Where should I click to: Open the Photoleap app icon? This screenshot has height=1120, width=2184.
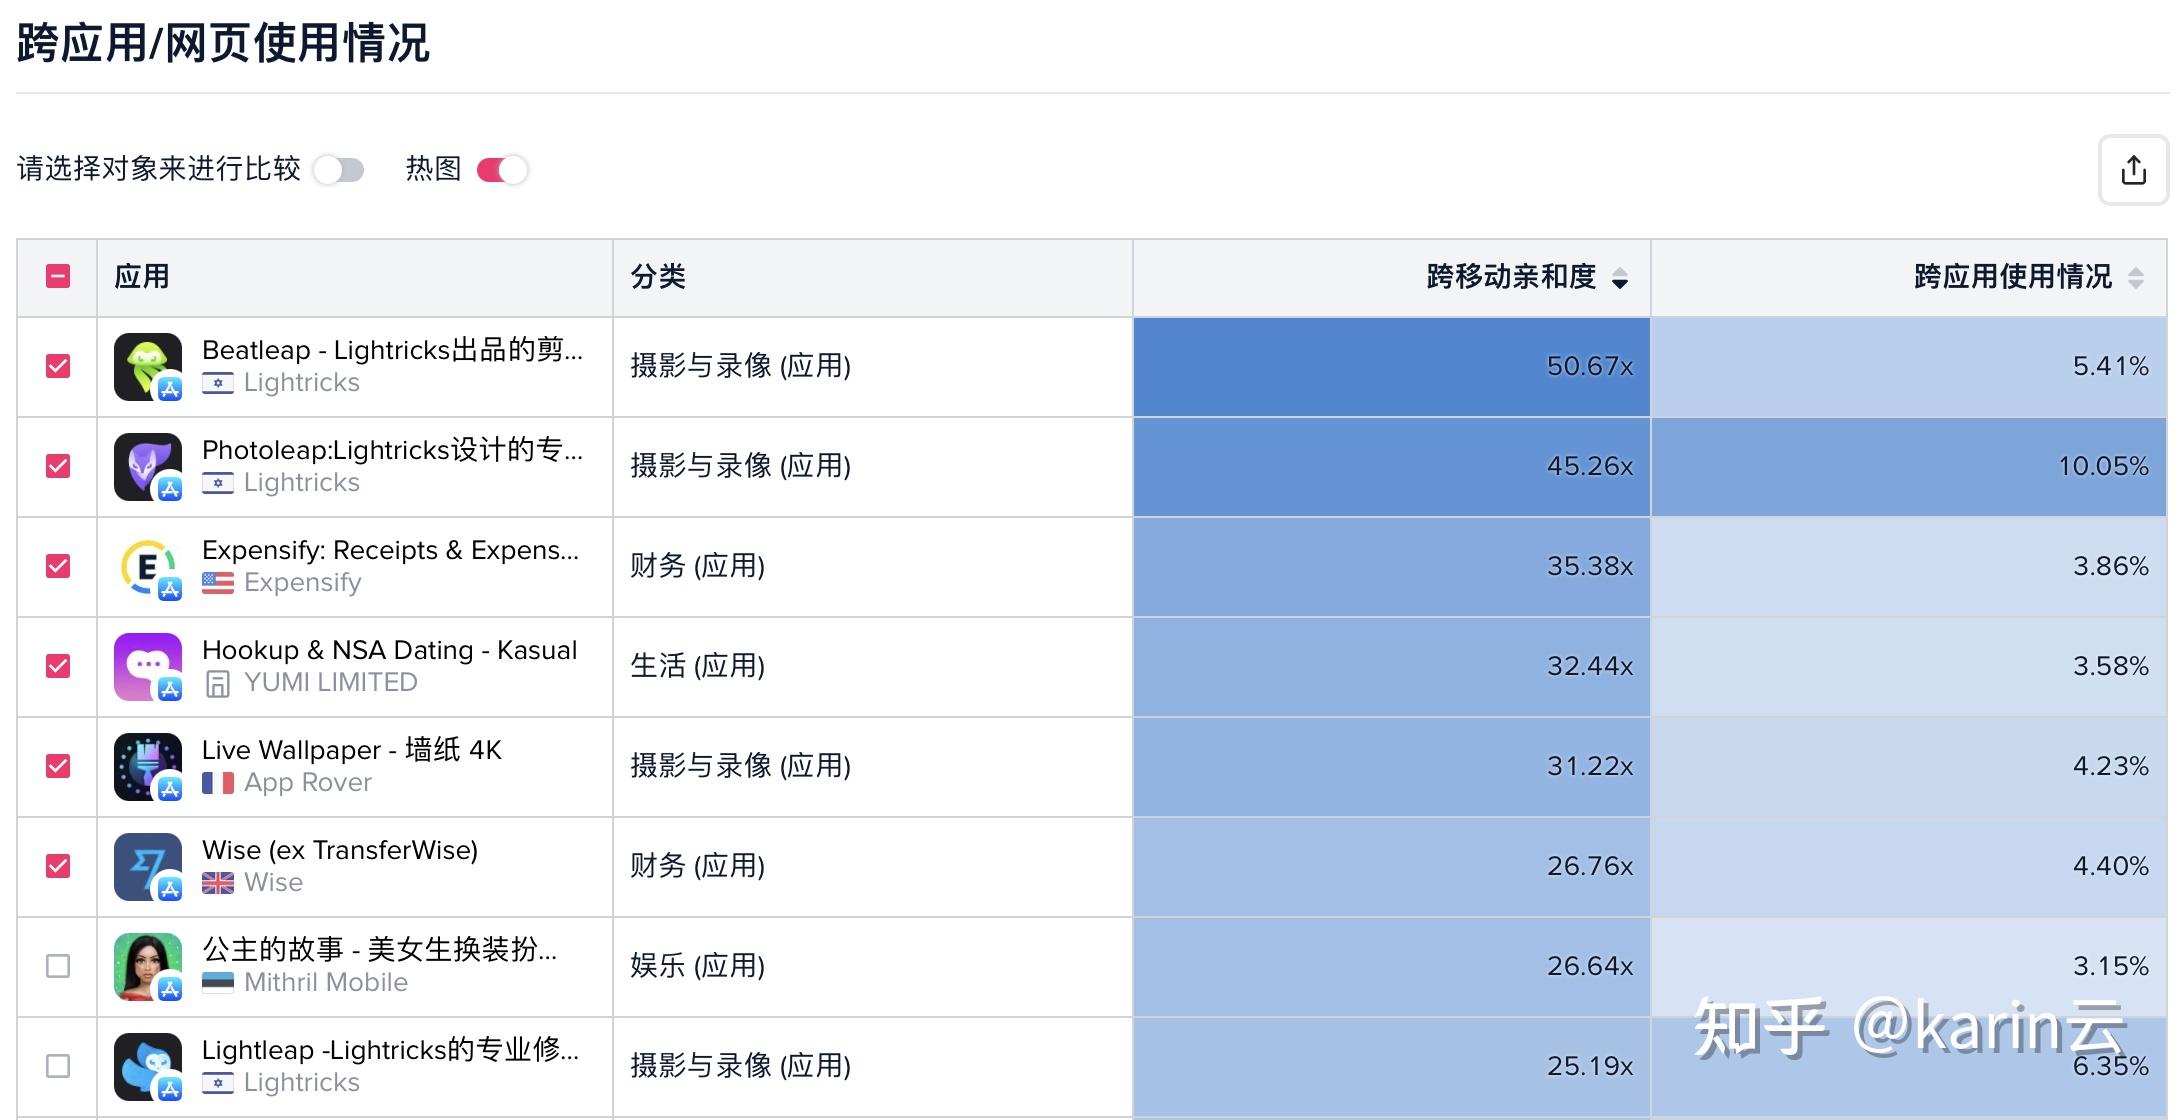coord(148,466)
